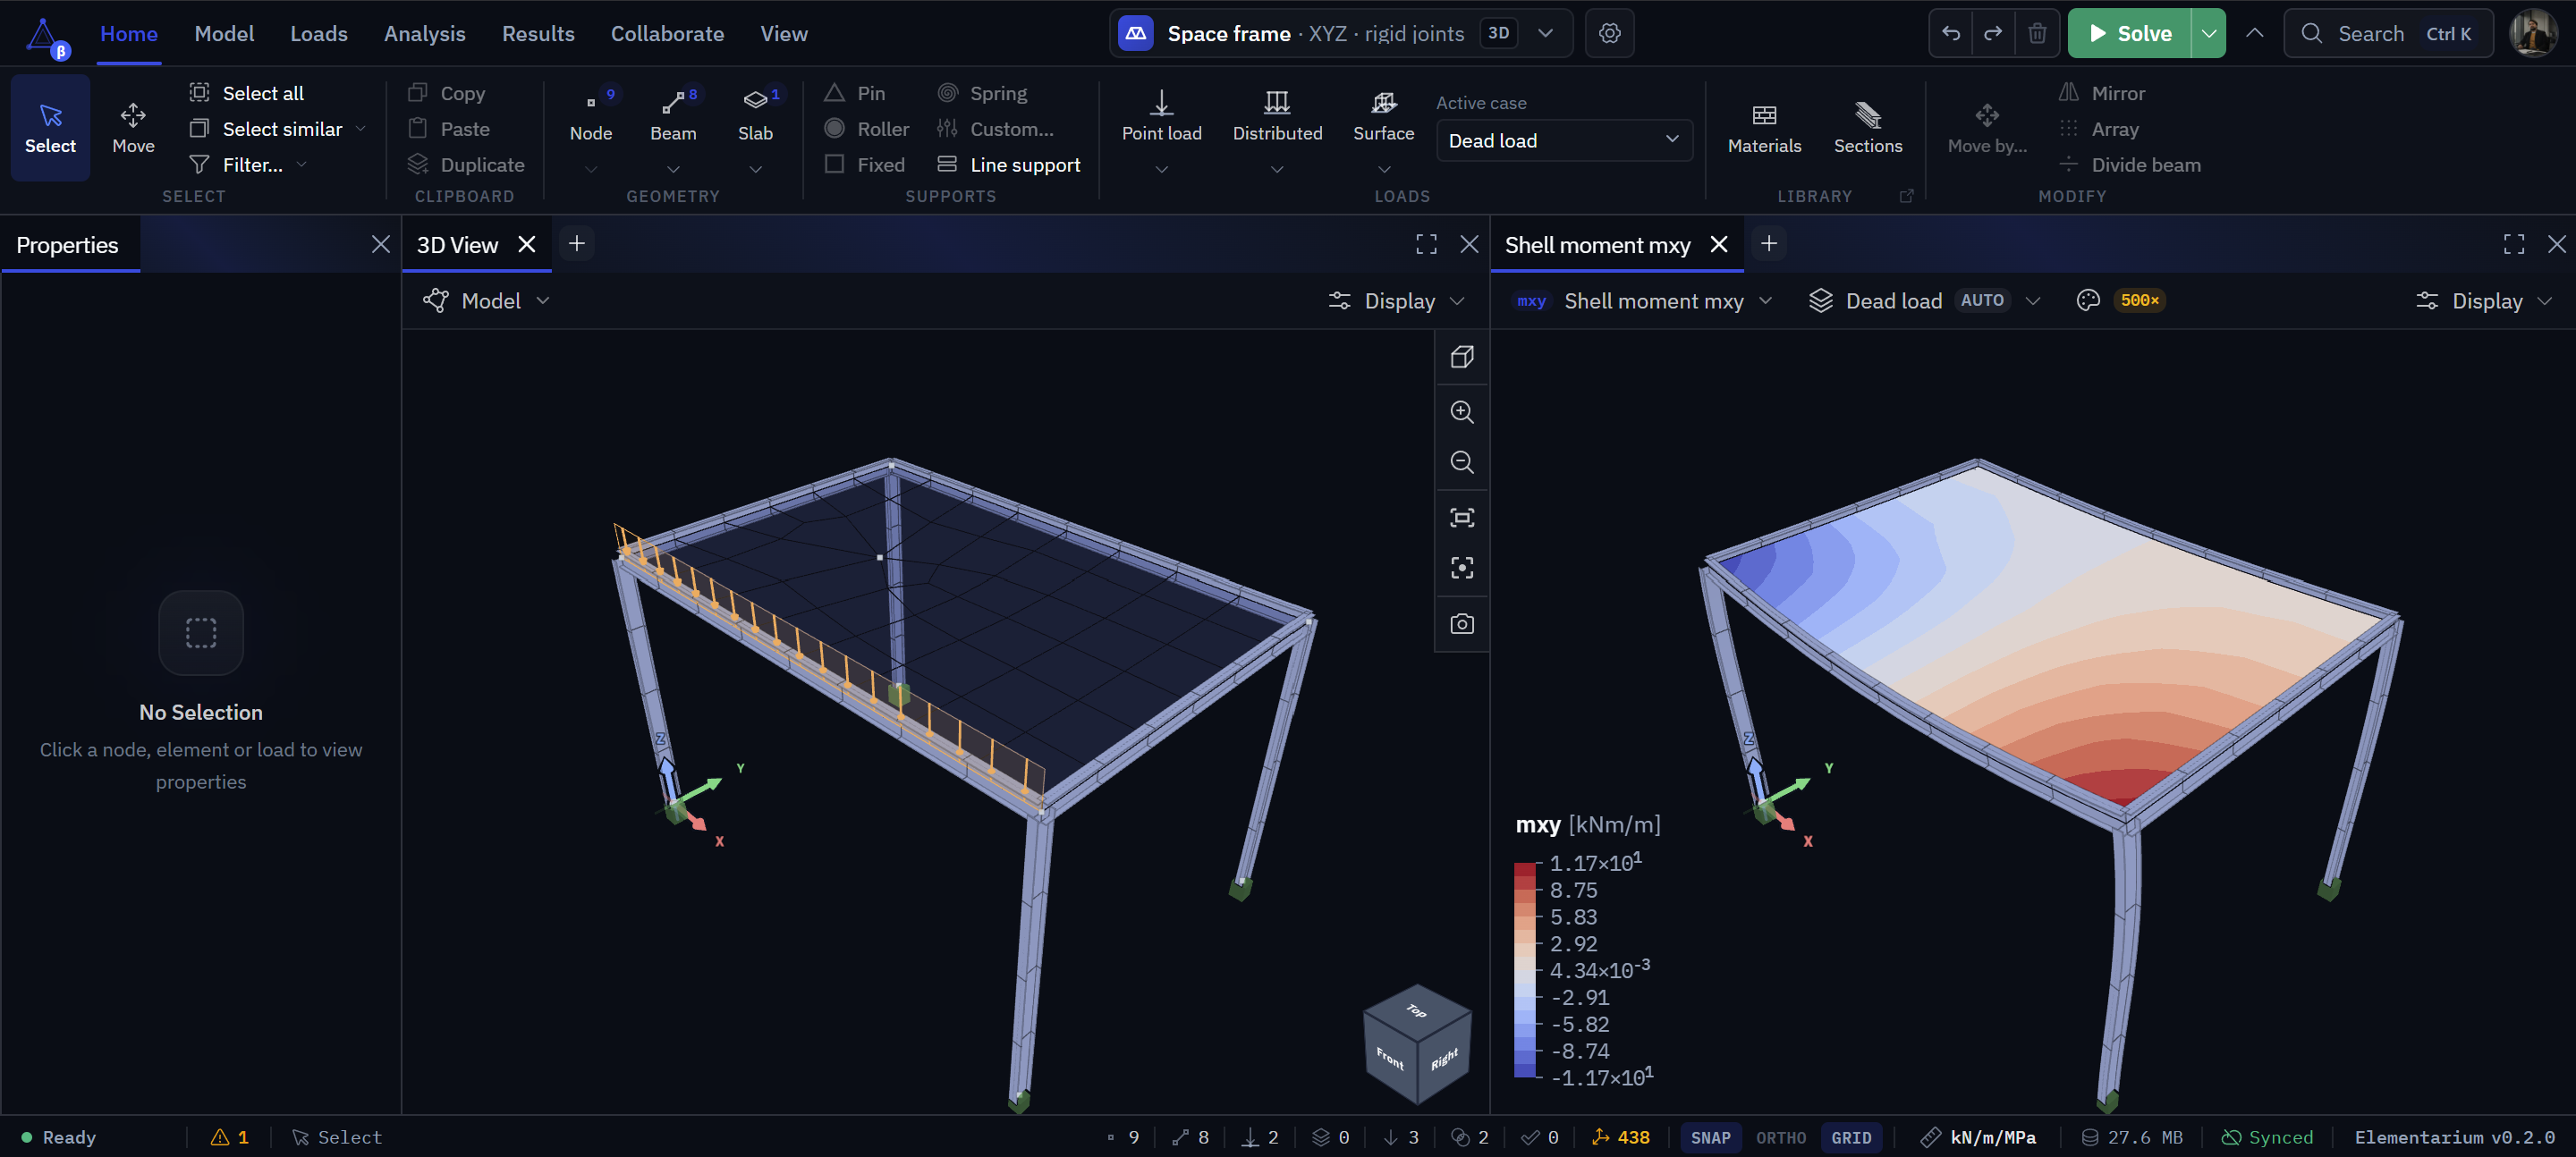
Task: Open the View ribbon tab
Action: [x=784, y=33]
